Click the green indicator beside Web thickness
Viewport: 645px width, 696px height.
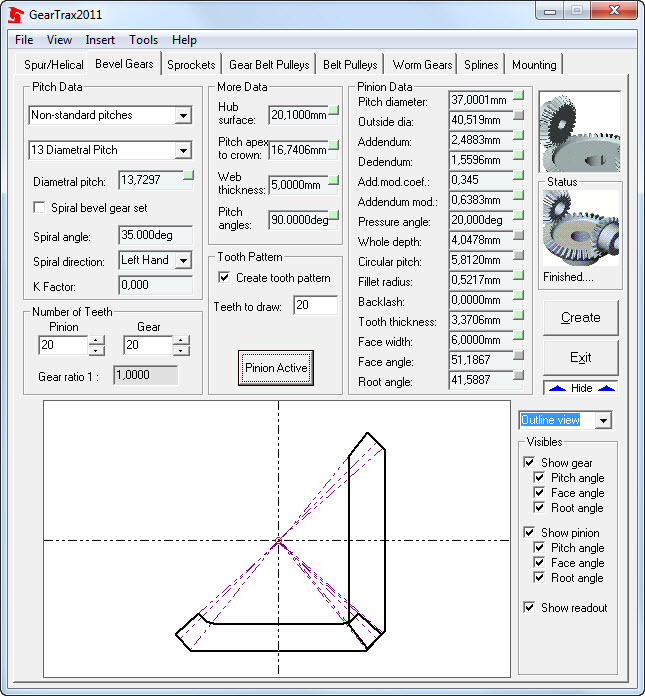click(x=333, y=180)
